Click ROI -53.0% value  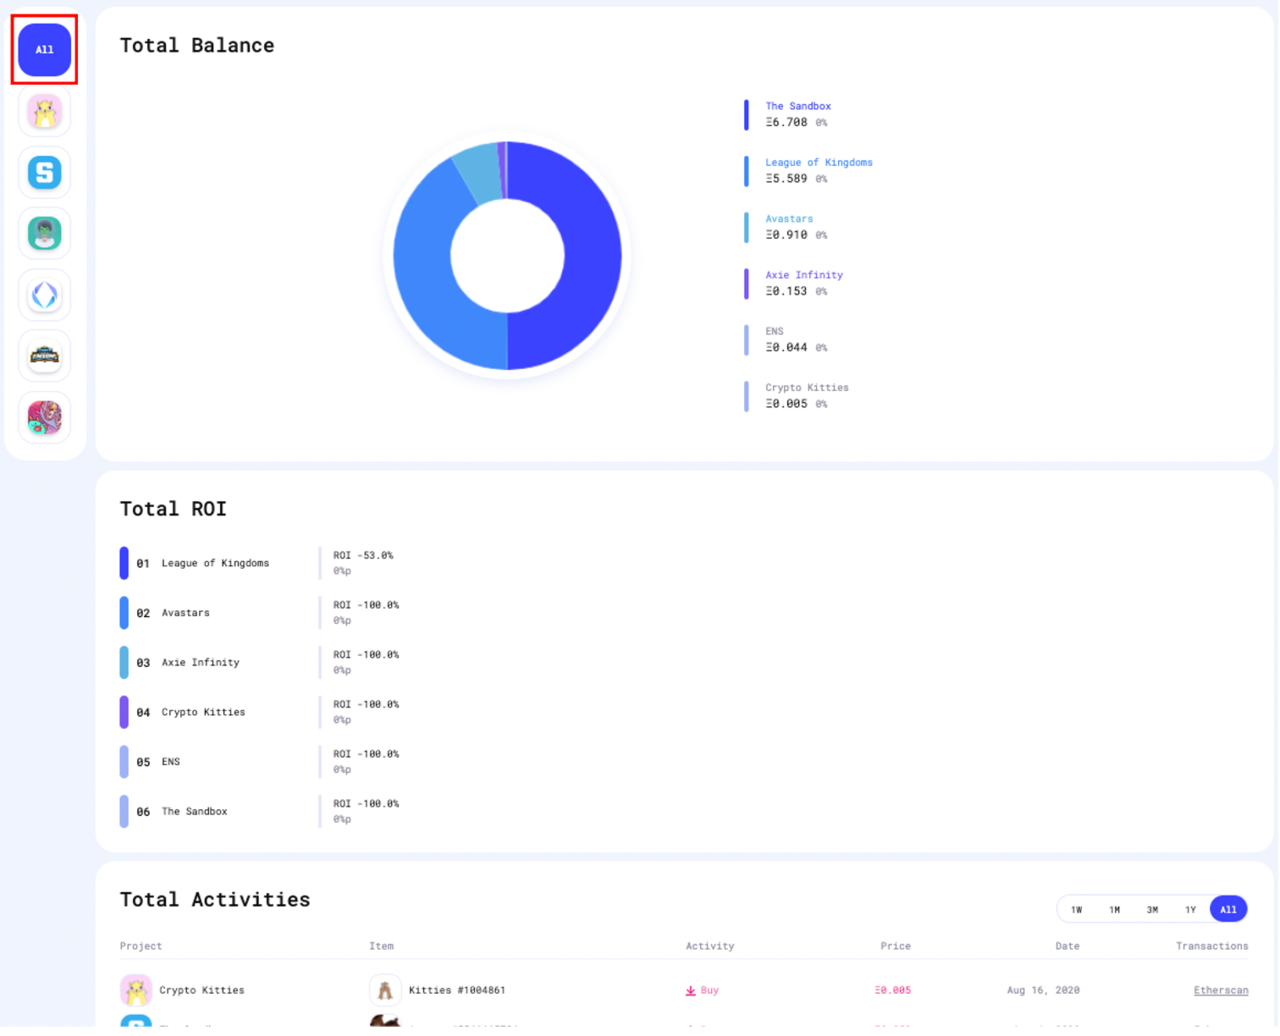(x=363, y=555)
